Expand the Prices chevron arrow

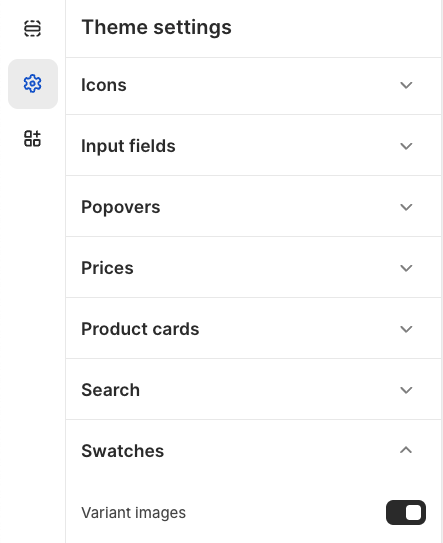[x=406, y=268]
